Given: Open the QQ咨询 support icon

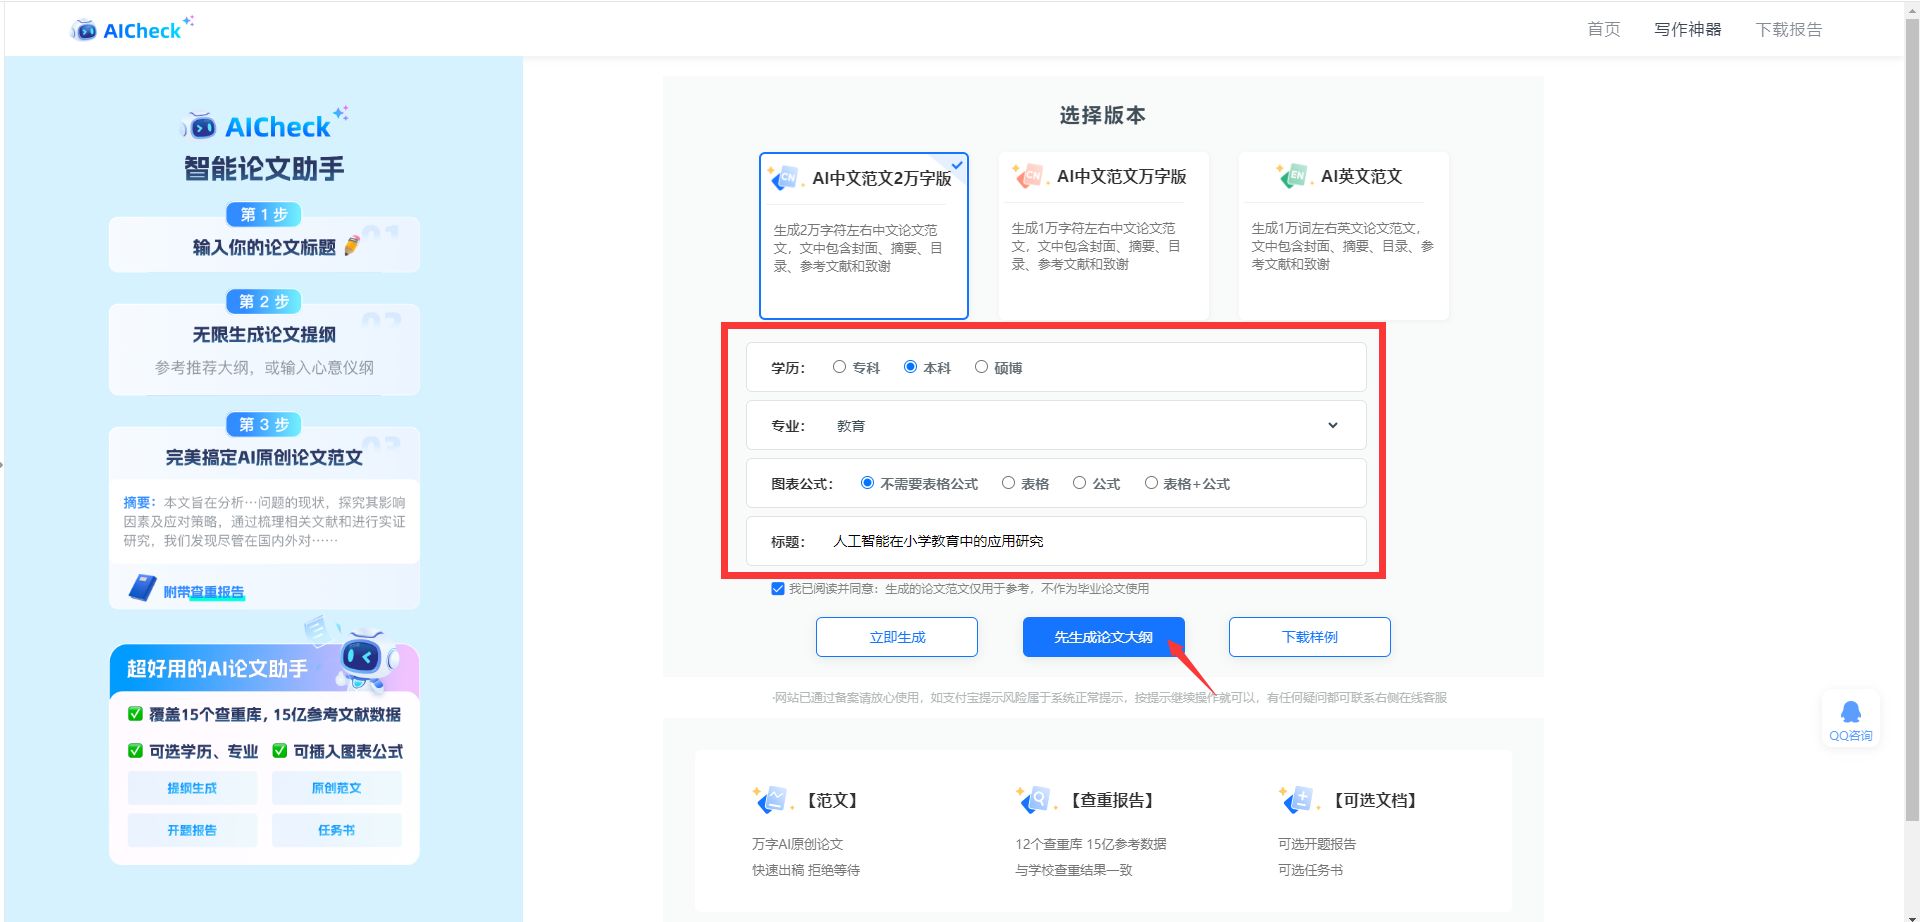Looking at the screenshot, I should pos(1850,720).
